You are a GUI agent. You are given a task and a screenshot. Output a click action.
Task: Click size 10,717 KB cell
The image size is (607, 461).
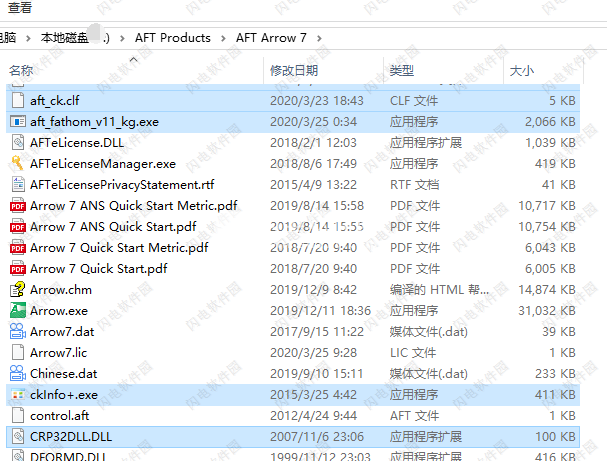pyautogui.click(x=547, y=206)
